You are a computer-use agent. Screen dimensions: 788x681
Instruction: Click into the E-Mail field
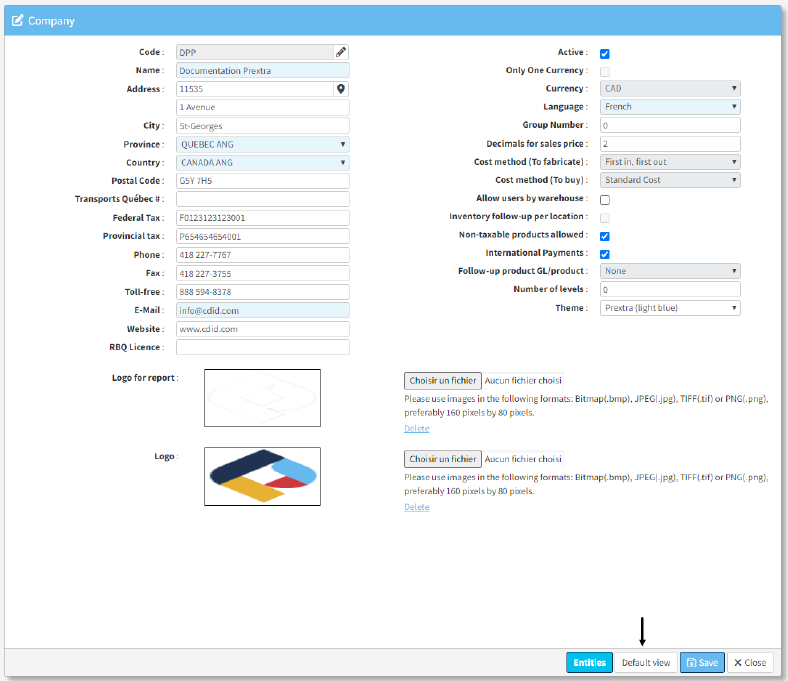262,310
